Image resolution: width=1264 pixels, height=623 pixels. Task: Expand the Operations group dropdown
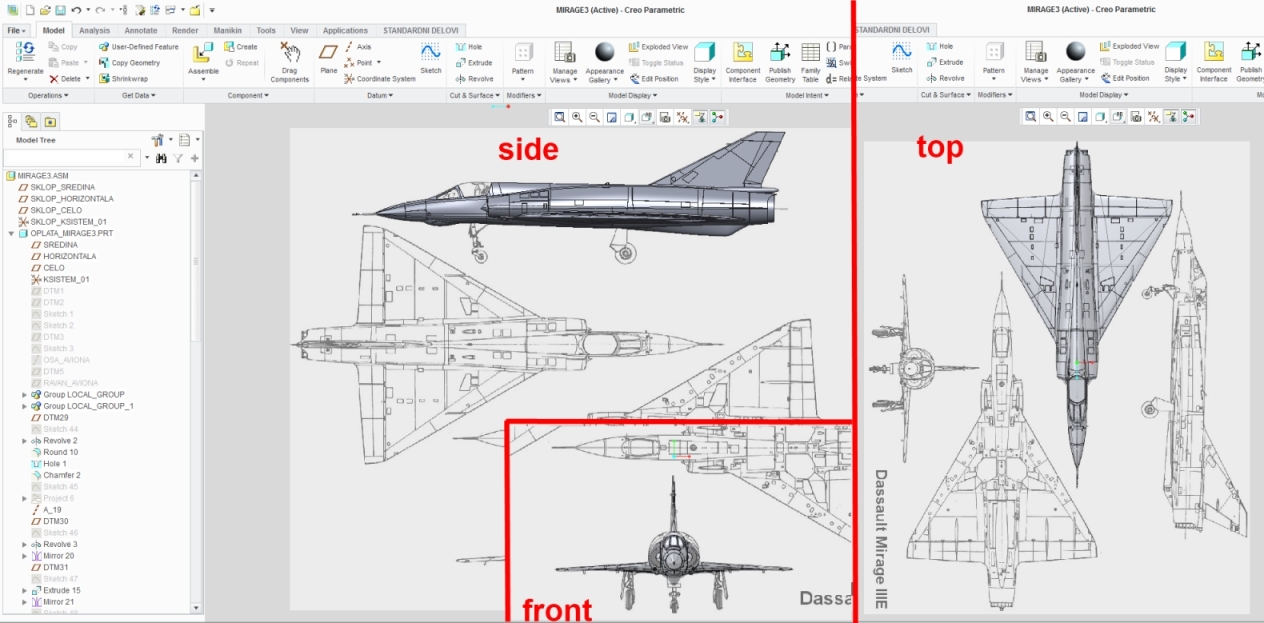(x=48, y=95)
